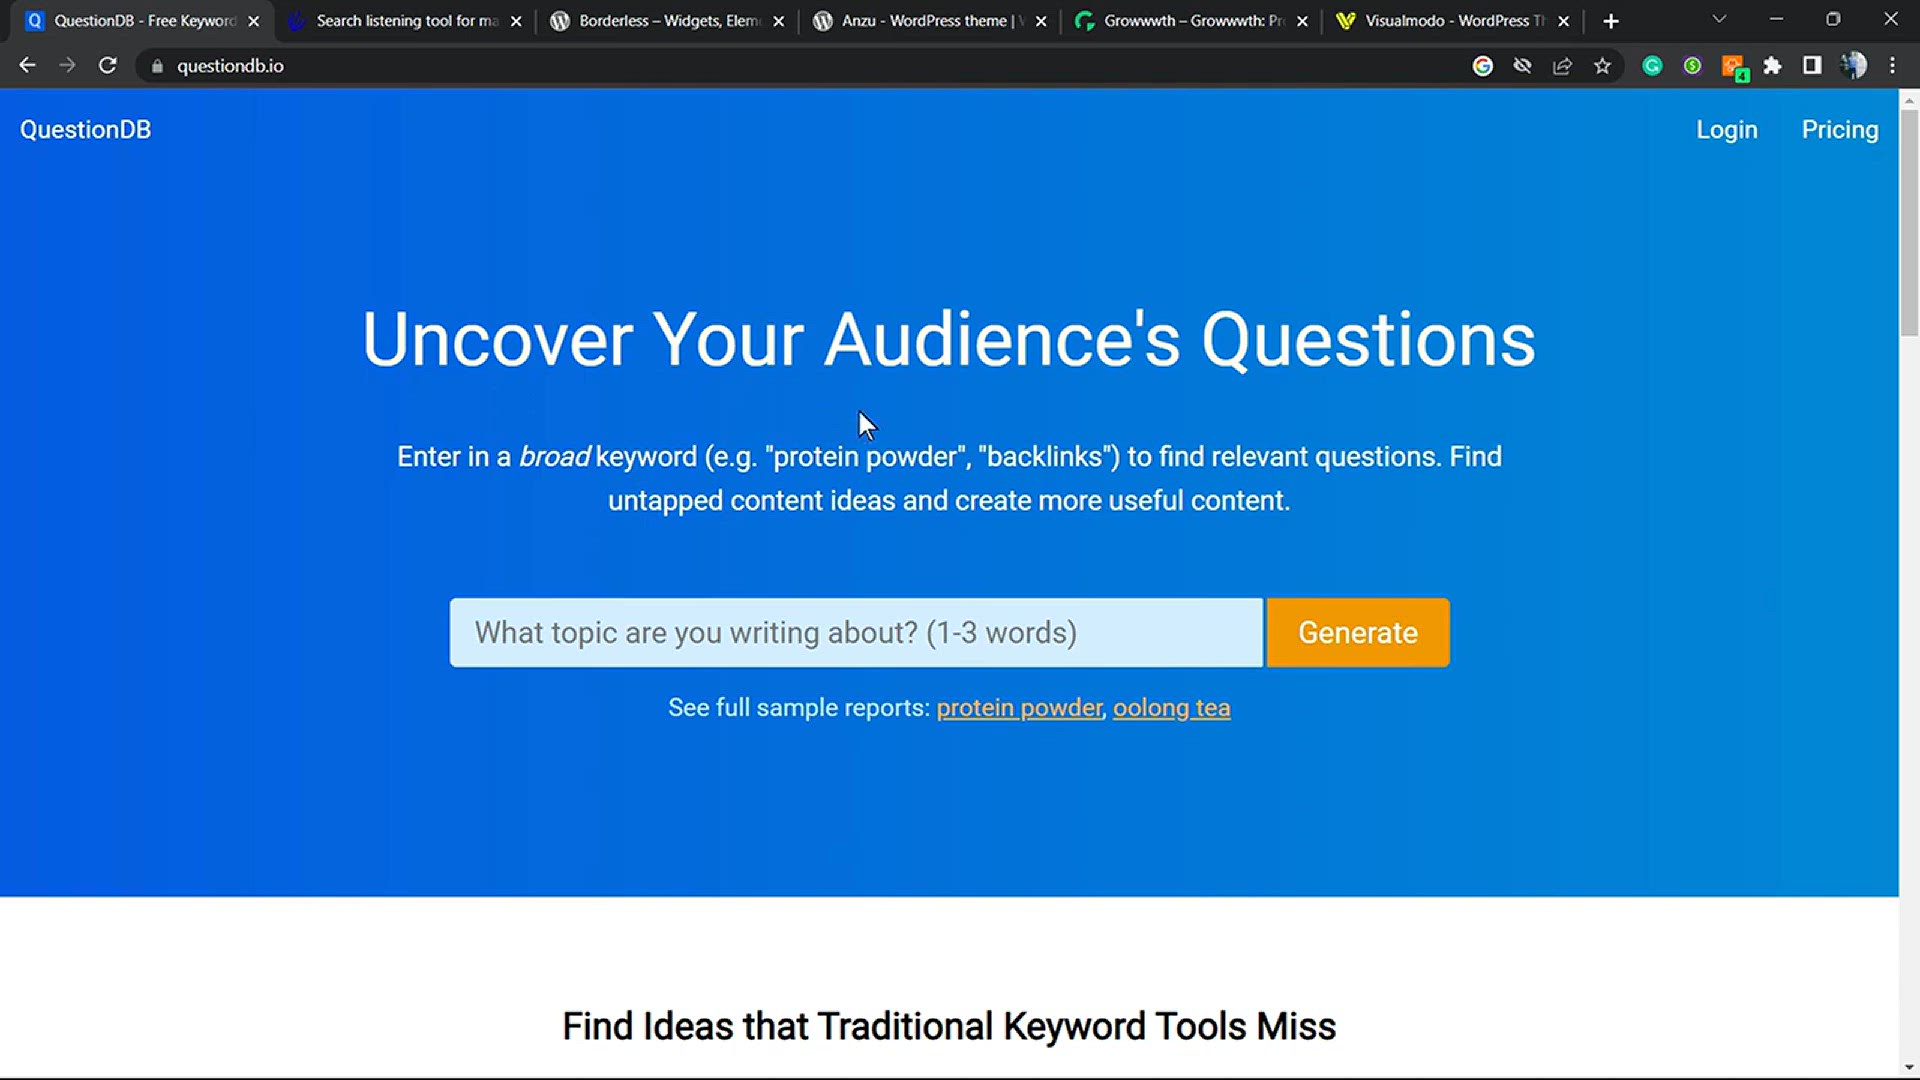Open the protein powder sample report
Screen dimensions: 1920x1080
click(1019, 708)
